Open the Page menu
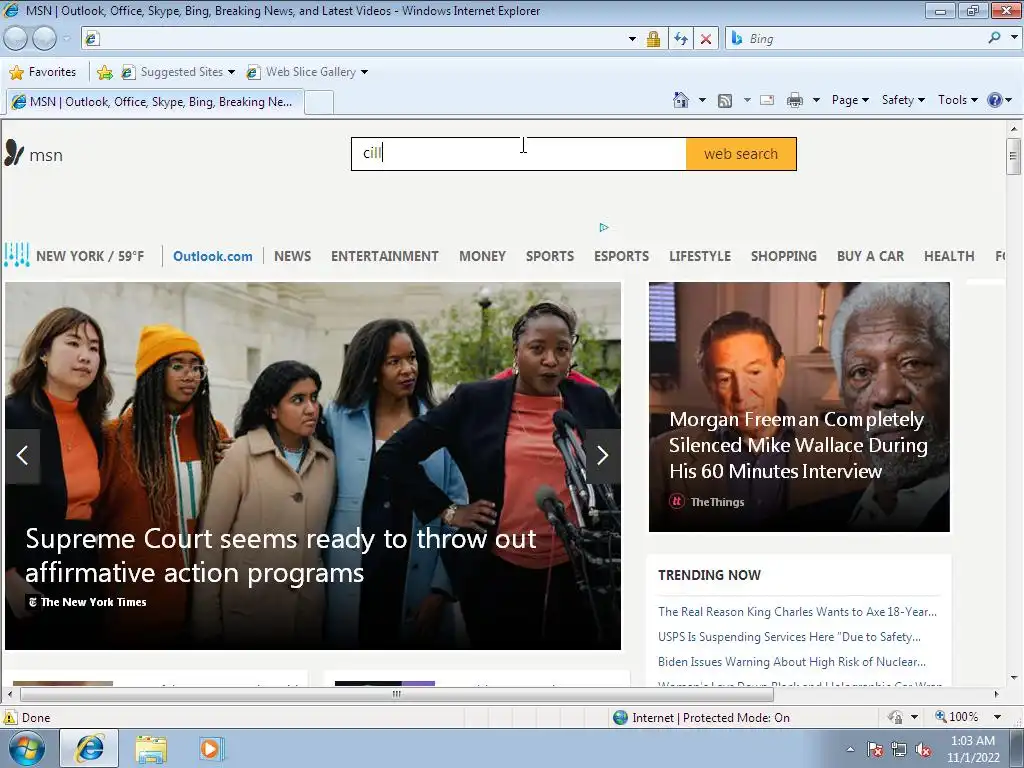1024x768 pixels. [850, 100]
